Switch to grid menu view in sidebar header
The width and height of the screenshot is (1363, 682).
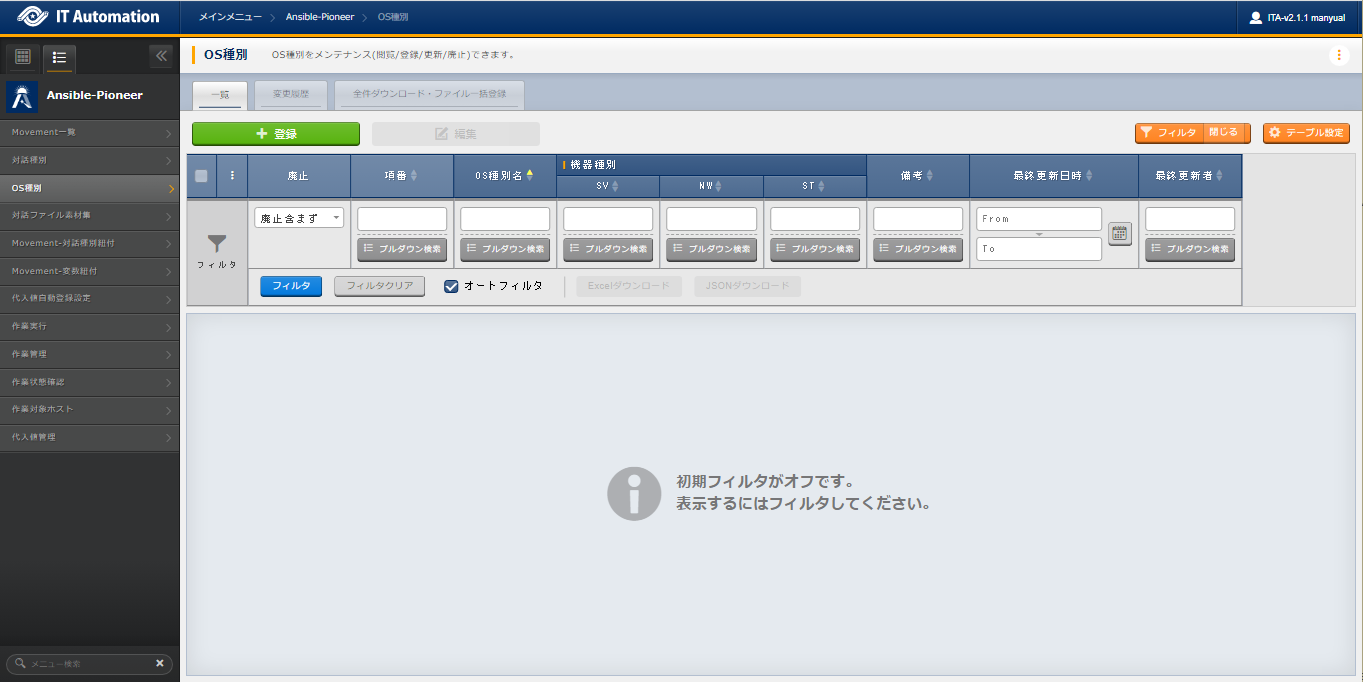point(21,56)
